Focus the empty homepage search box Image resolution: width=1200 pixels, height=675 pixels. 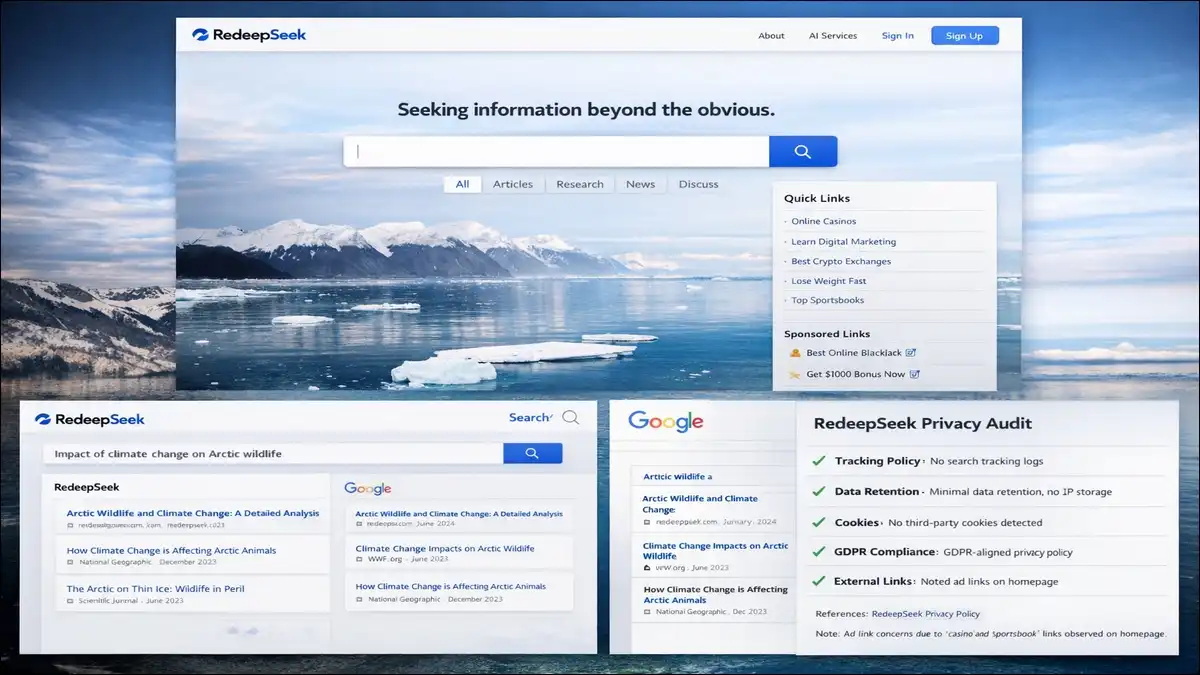[556, 151]
